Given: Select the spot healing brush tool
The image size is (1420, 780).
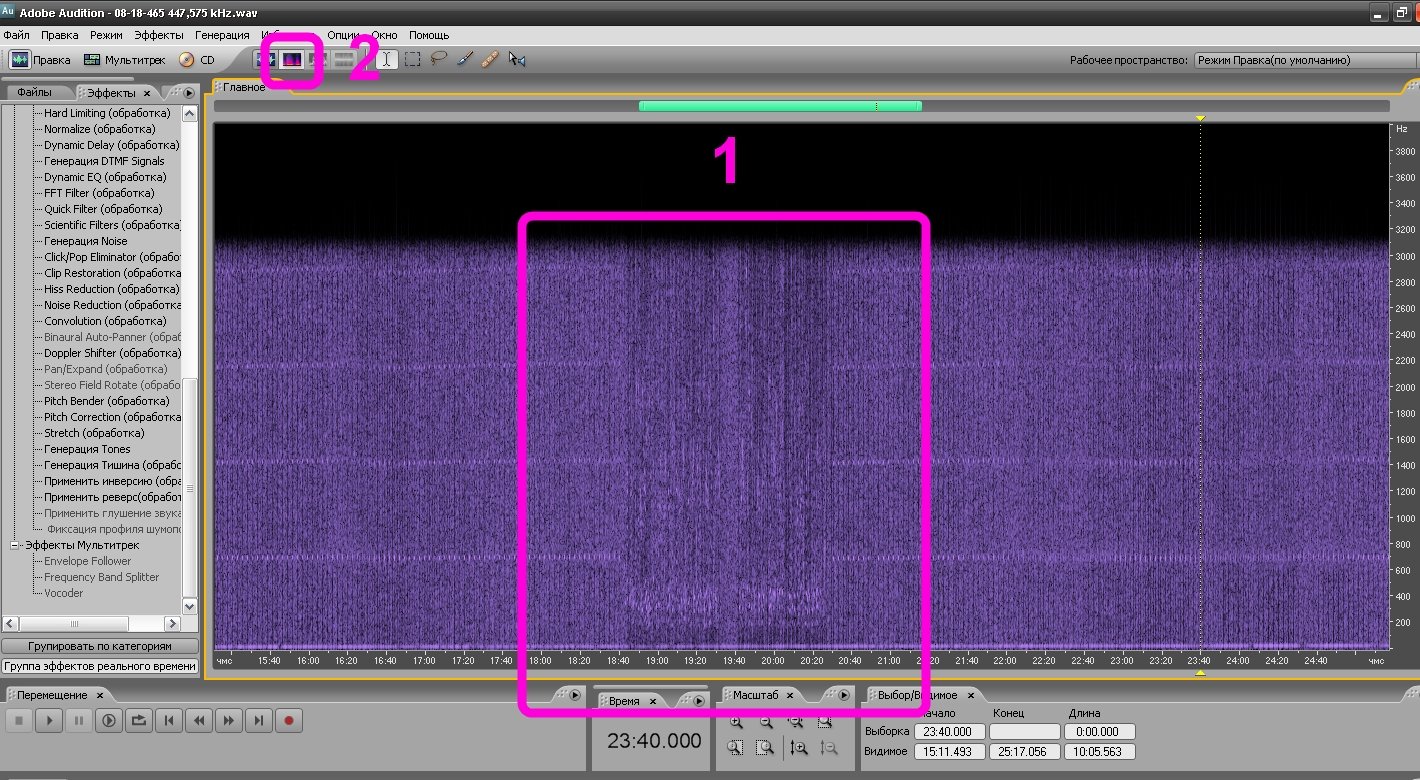Looking at the screenshot, I should [490, 60].
